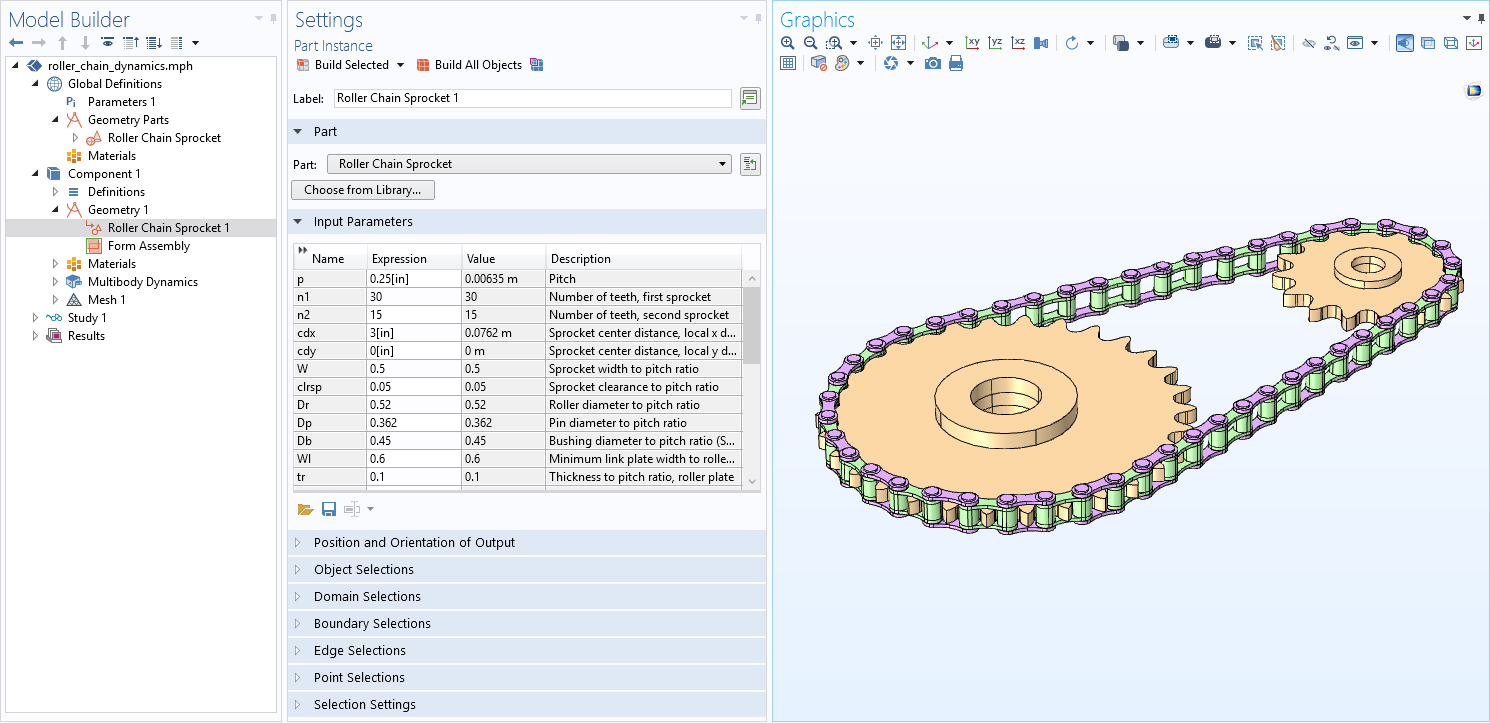Take a snapshot with the camera icon
The height and width of the screenshot is (723, 1490).
pyautogui.click(x=933, y=63)
